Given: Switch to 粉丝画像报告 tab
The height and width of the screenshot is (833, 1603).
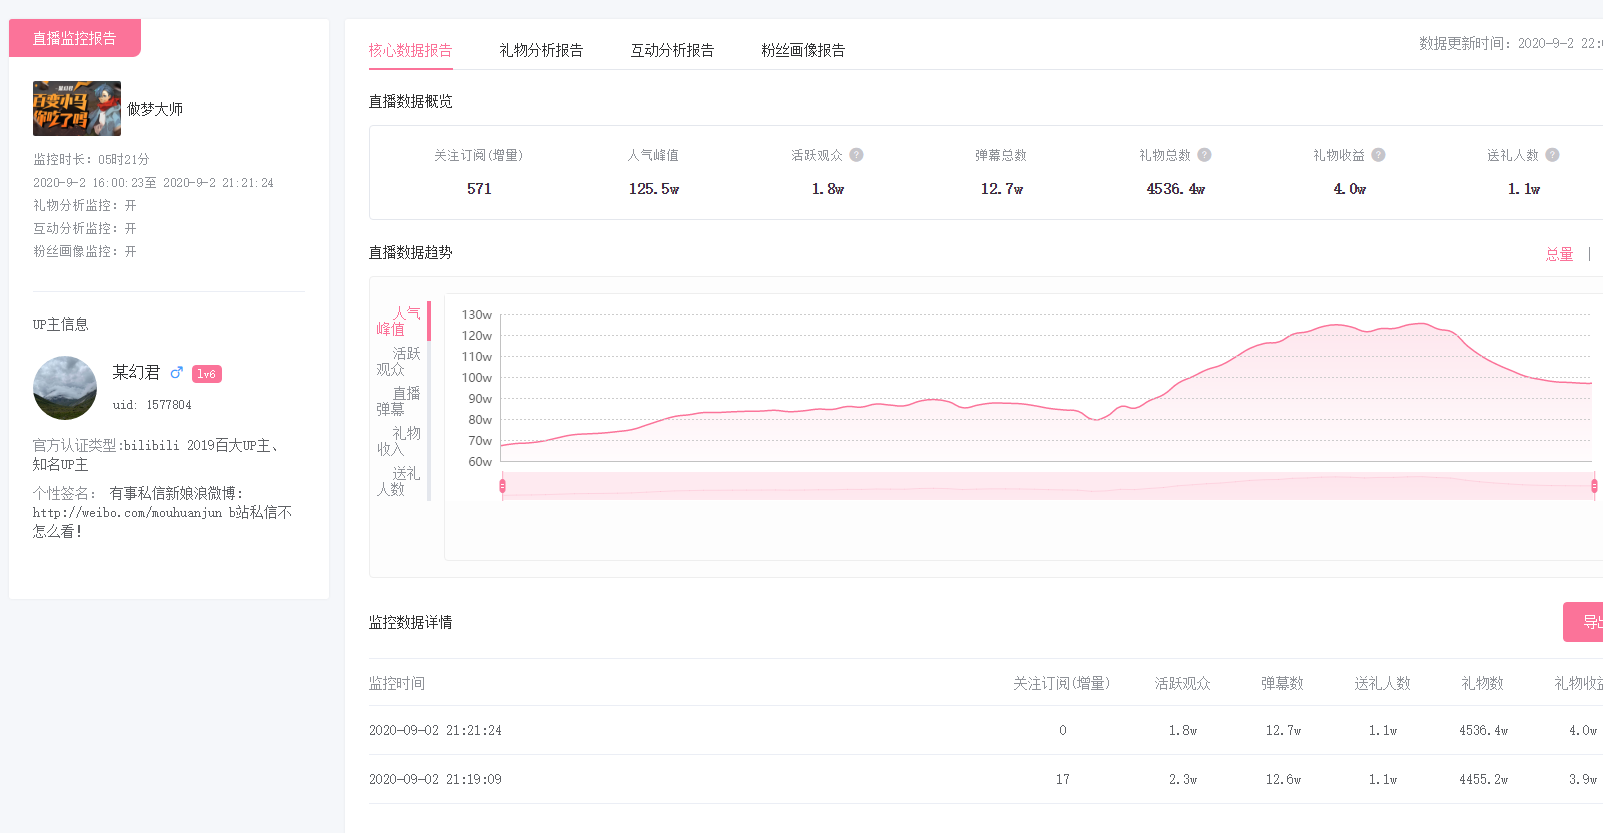Looking at the screenshot, I should pyautogui.click(x=803, y=50).
